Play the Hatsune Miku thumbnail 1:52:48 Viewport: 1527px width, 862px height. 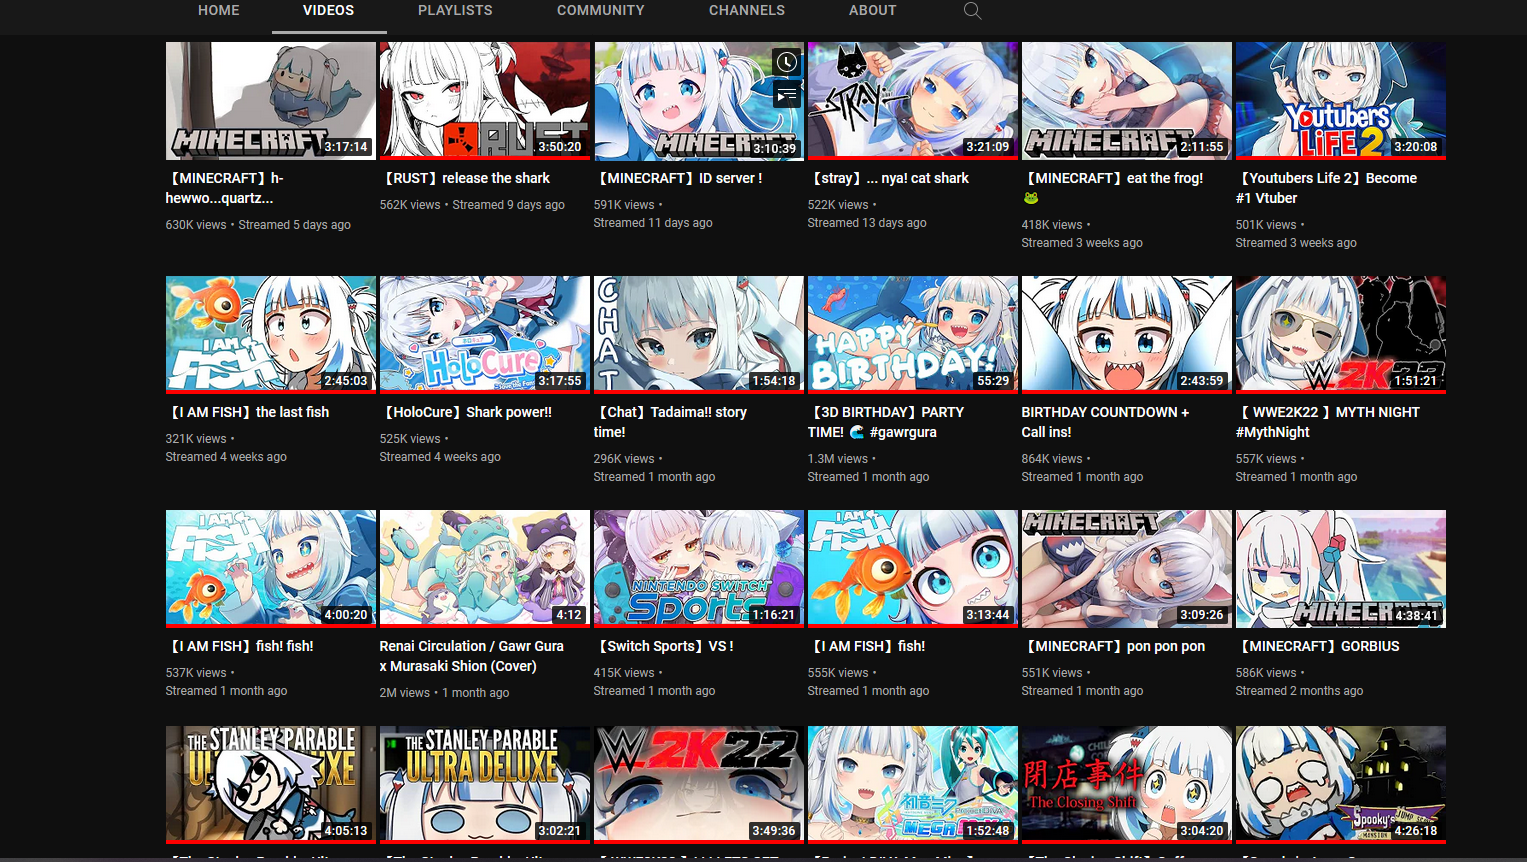913,785
